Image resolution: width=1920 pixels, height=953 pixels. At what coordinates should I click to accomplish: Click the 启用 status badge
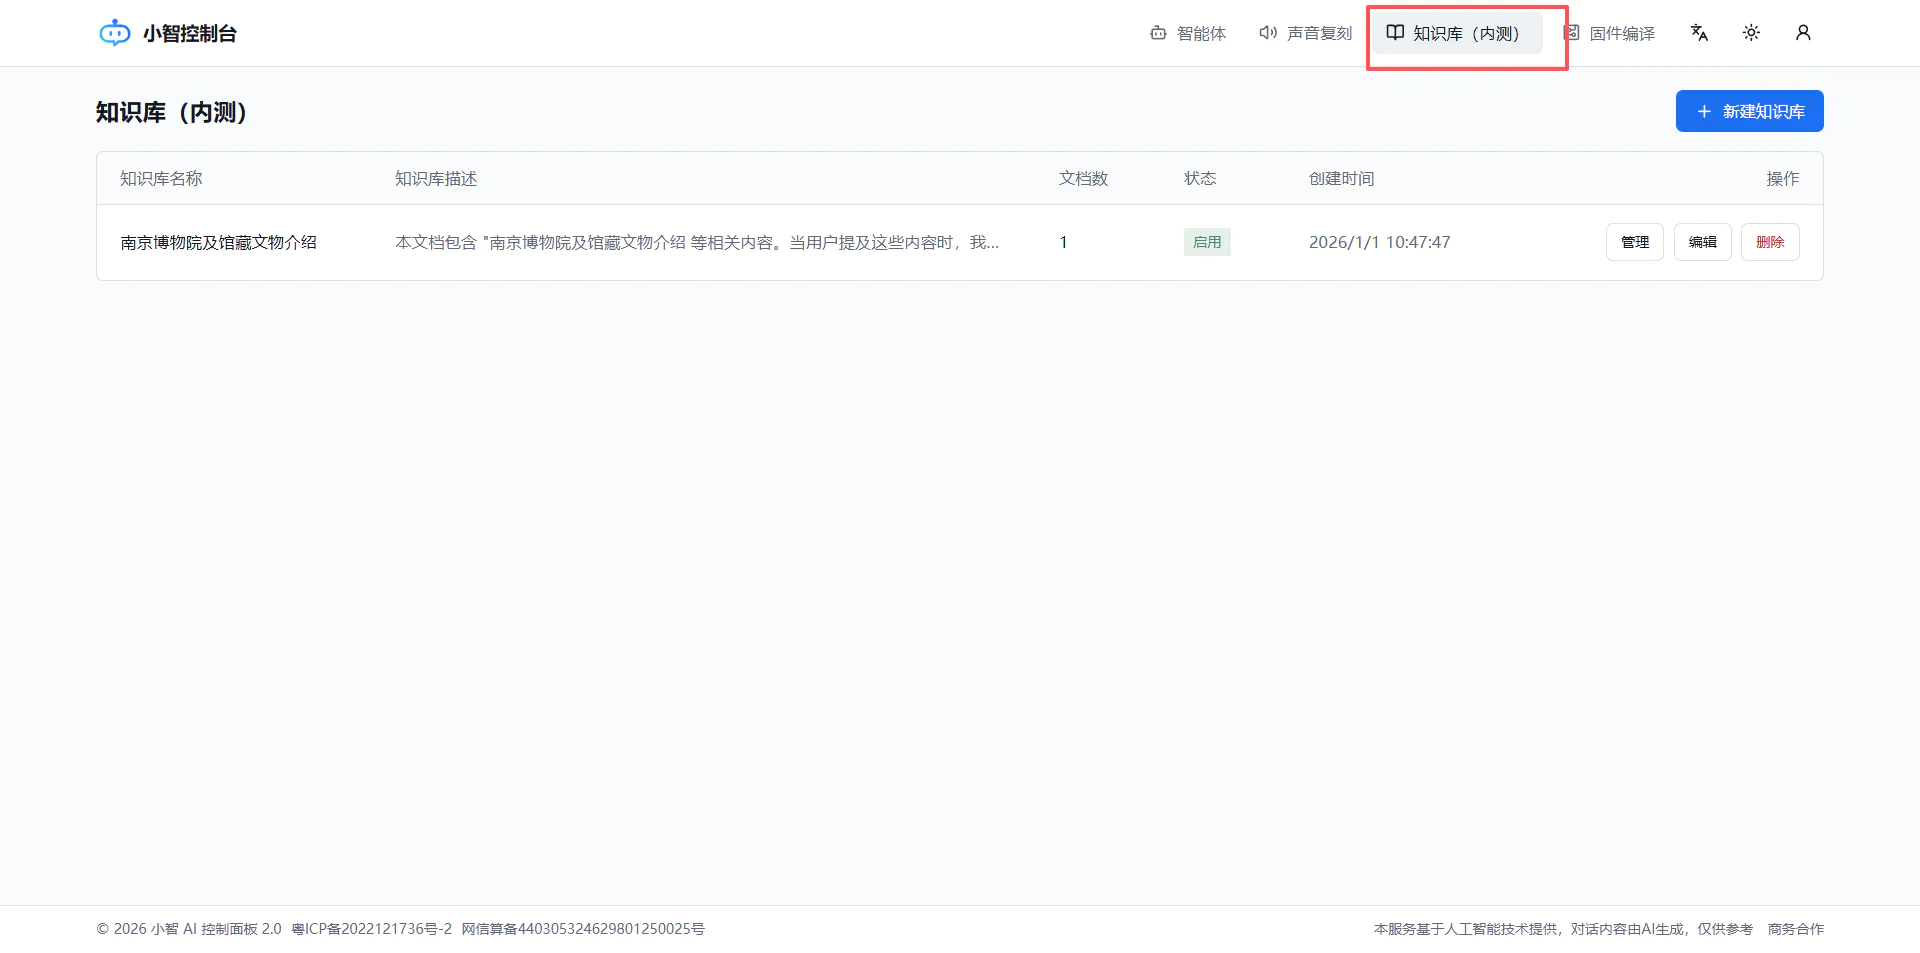coord(1207,242)
